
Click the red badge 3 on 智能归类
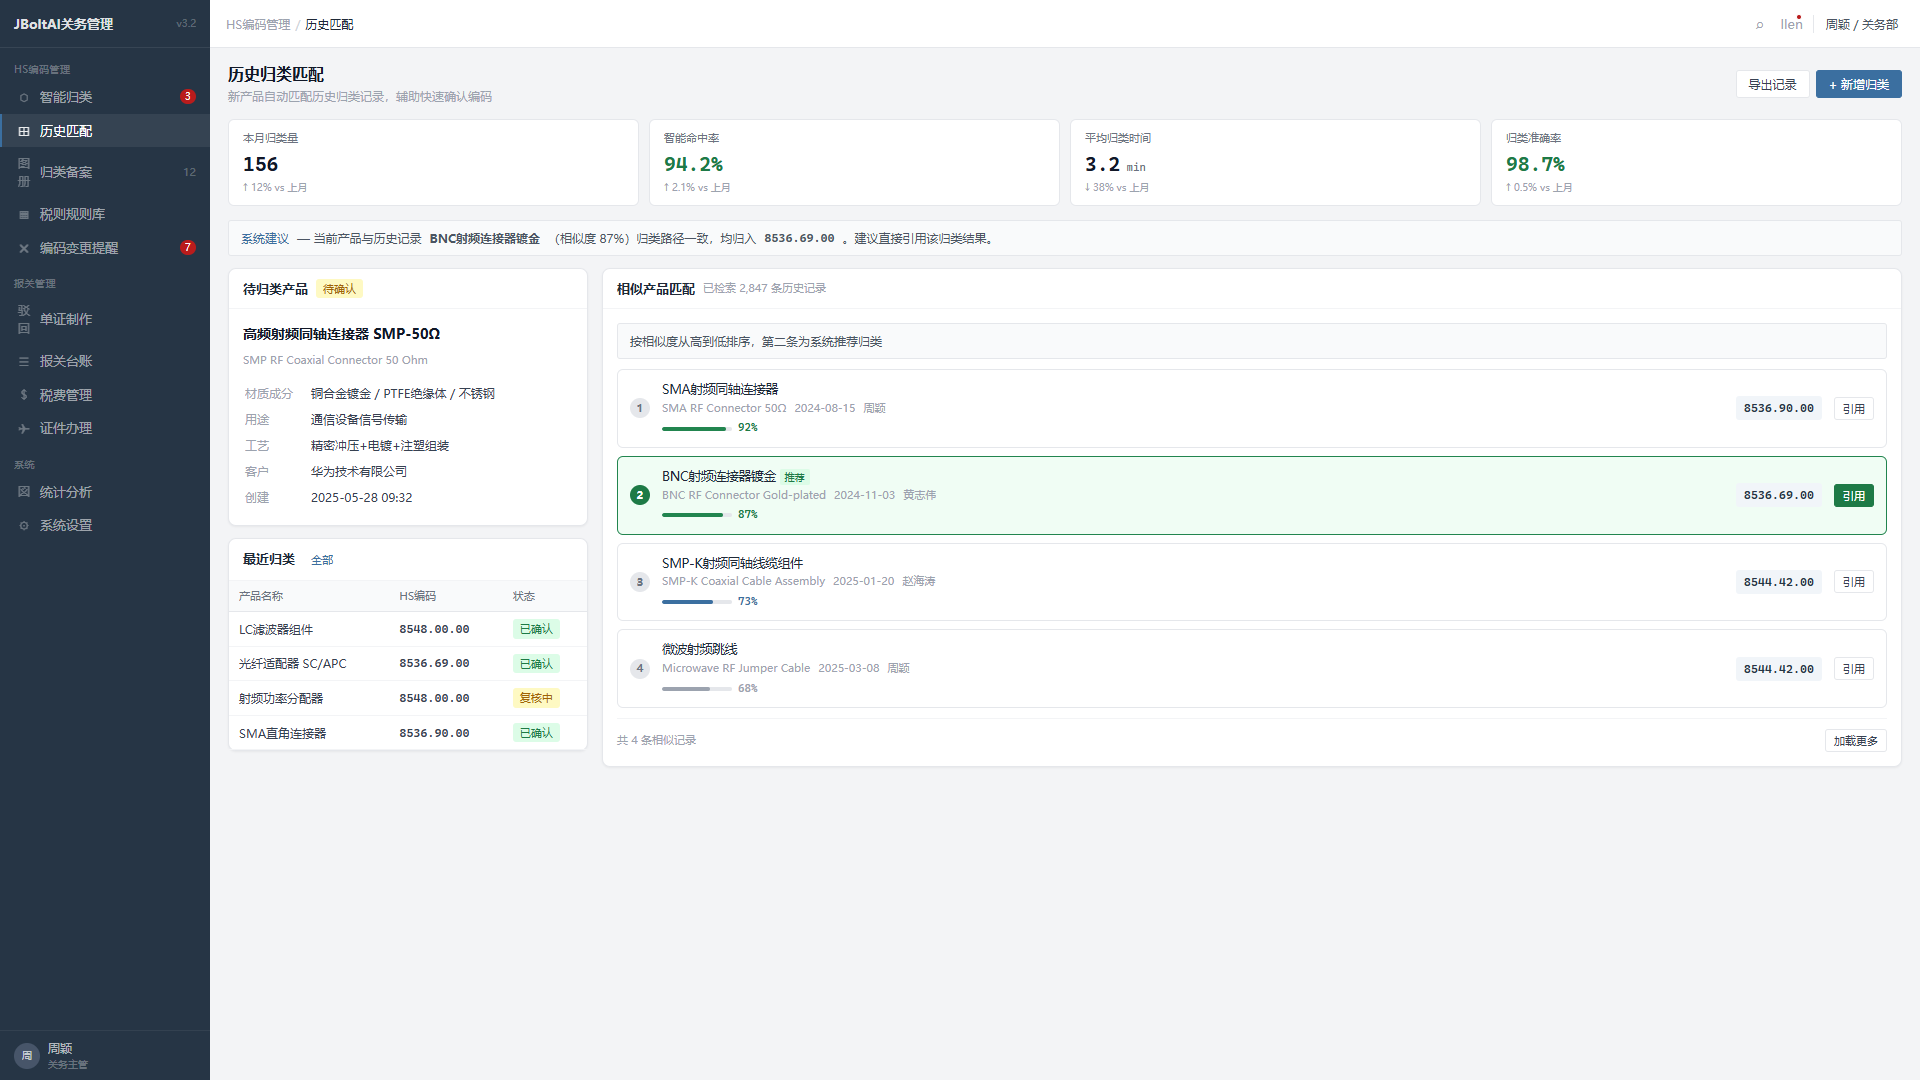tap(188, 97)
